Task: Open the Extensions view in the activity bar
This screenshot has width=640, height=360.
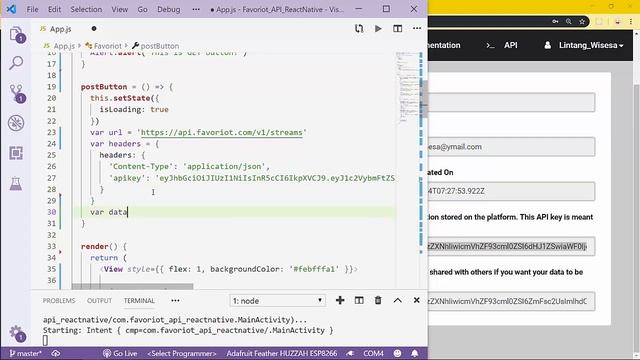Action: [16, 153]
